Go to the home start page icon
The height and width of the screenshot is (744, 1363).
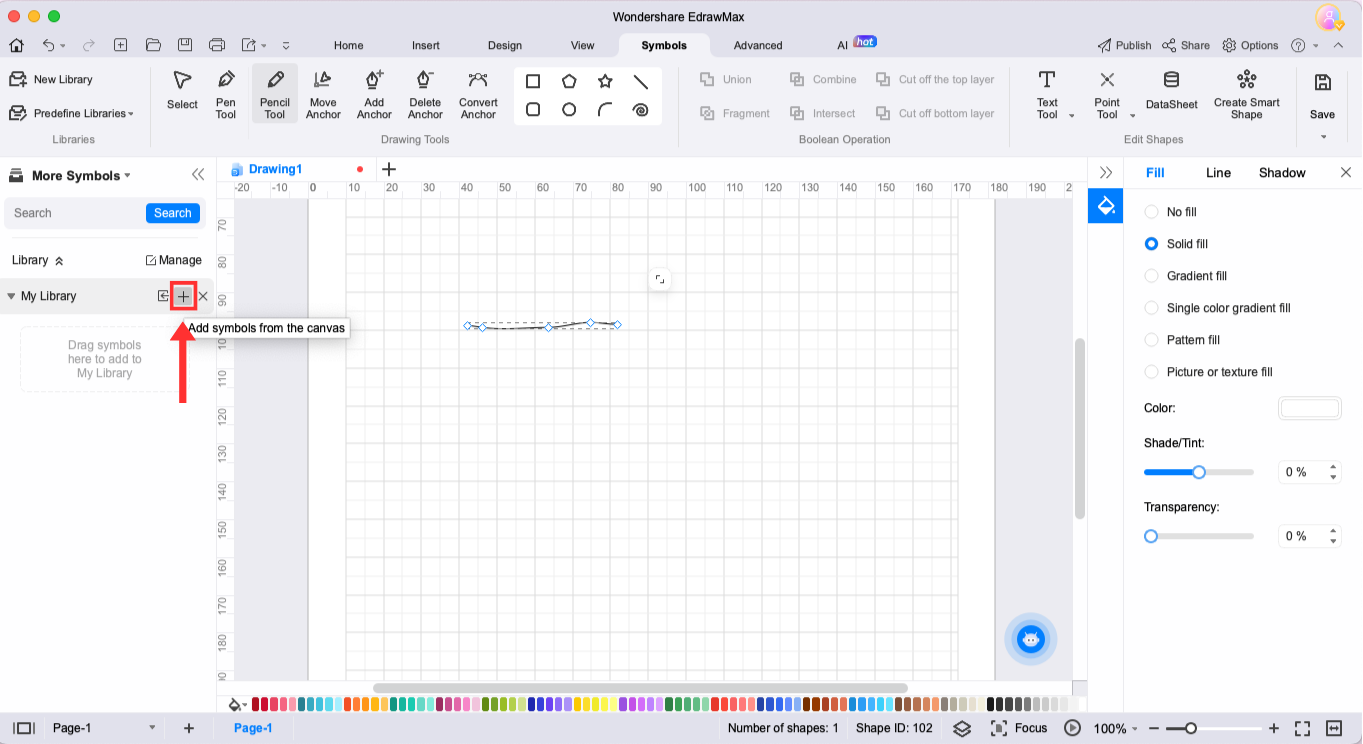[x=16, y=45]
